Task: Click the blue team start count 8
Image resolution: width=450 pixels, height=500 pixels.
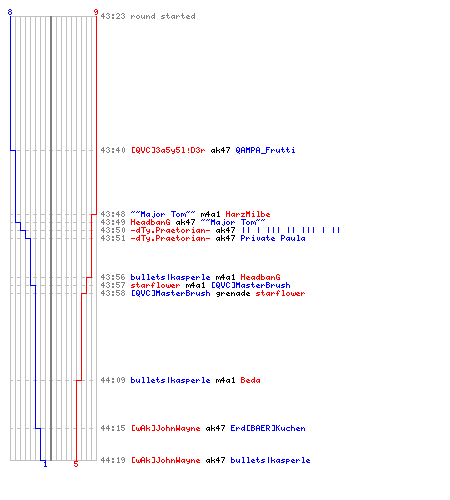Action: coord(10,12)
